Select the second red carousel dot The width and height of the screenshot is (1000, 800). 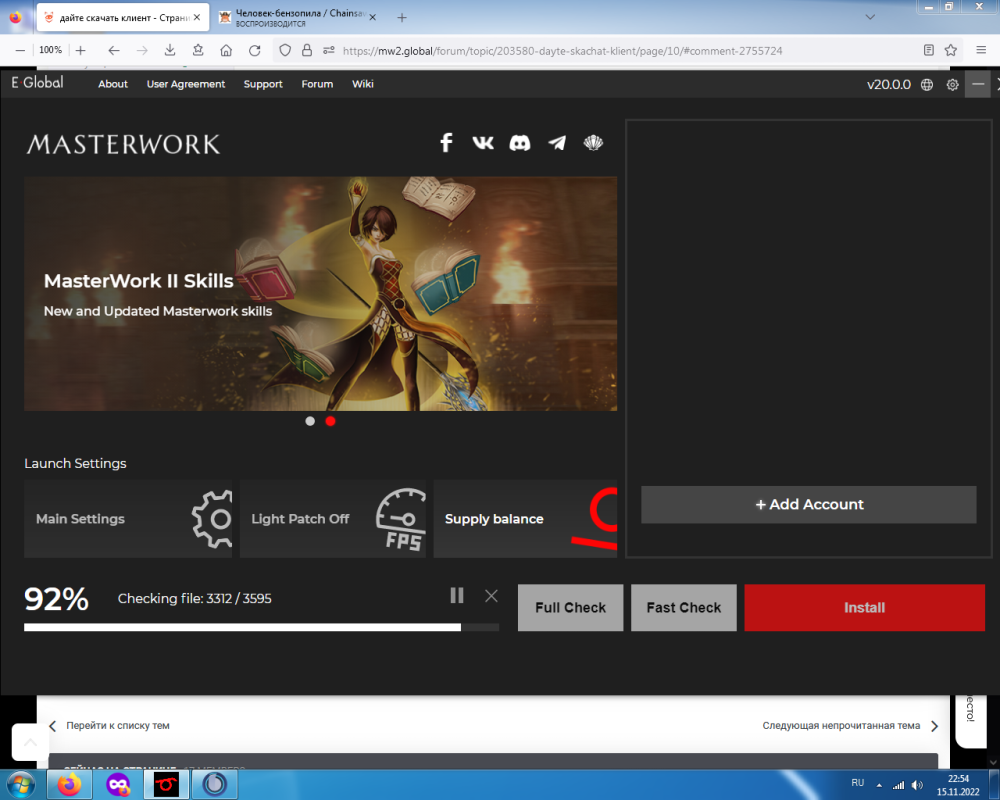point(330,421)
